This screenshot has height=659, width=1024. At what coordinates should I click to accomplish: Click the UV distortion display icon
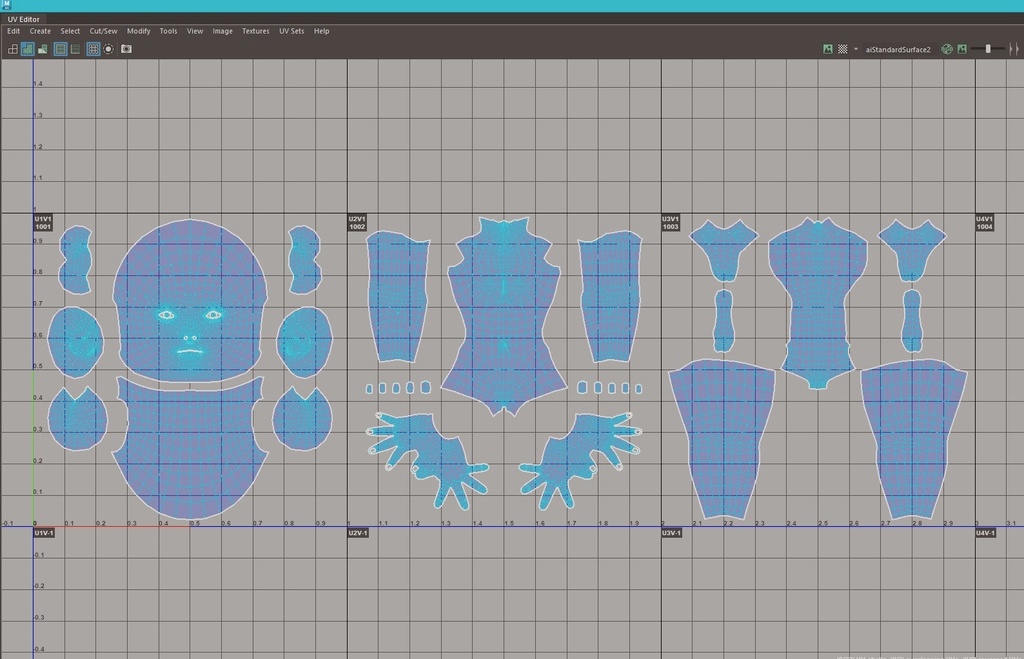pyautogui.click(x=42, y=49)
